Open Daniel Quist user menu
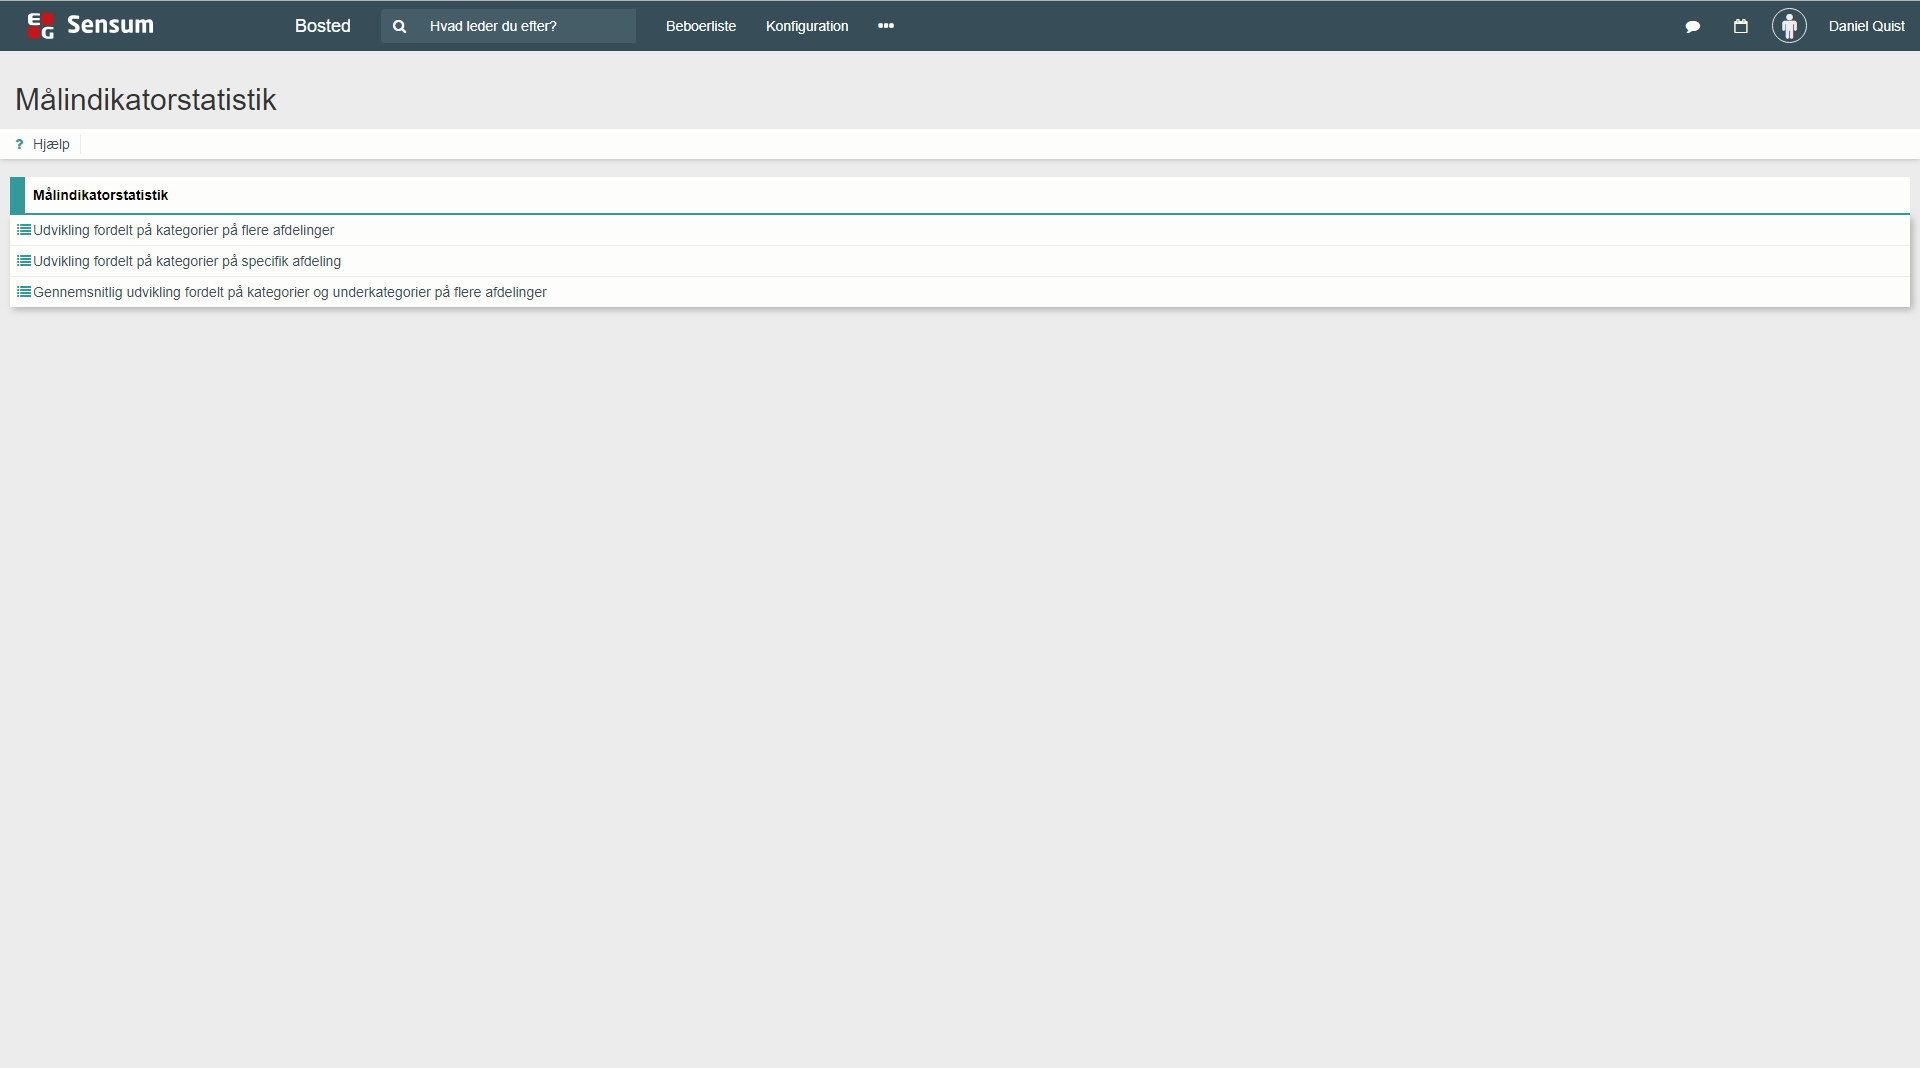Viewport: 1920px width, 1068px height. click(x=1866, y=26)
